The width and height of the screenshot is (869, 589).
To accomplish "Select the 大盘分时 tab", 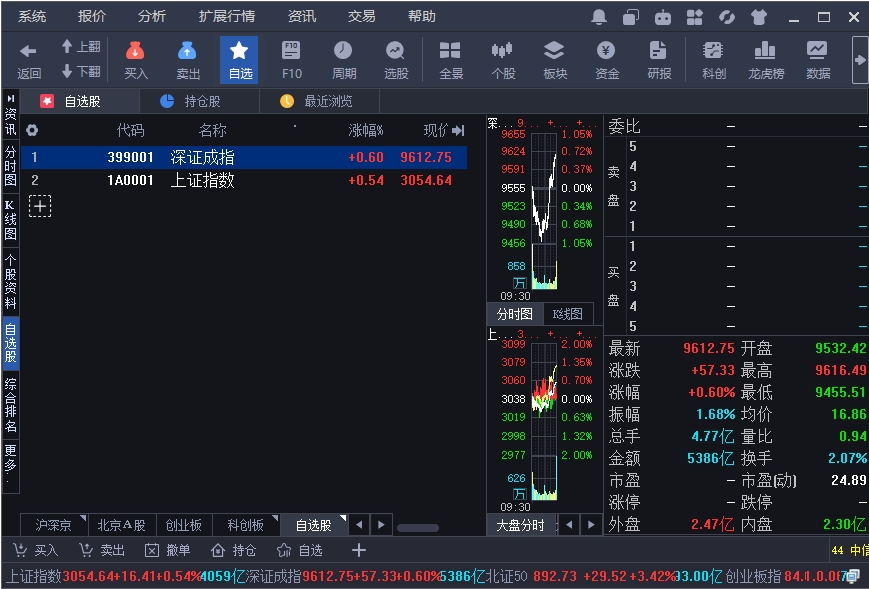I will 521,525.
